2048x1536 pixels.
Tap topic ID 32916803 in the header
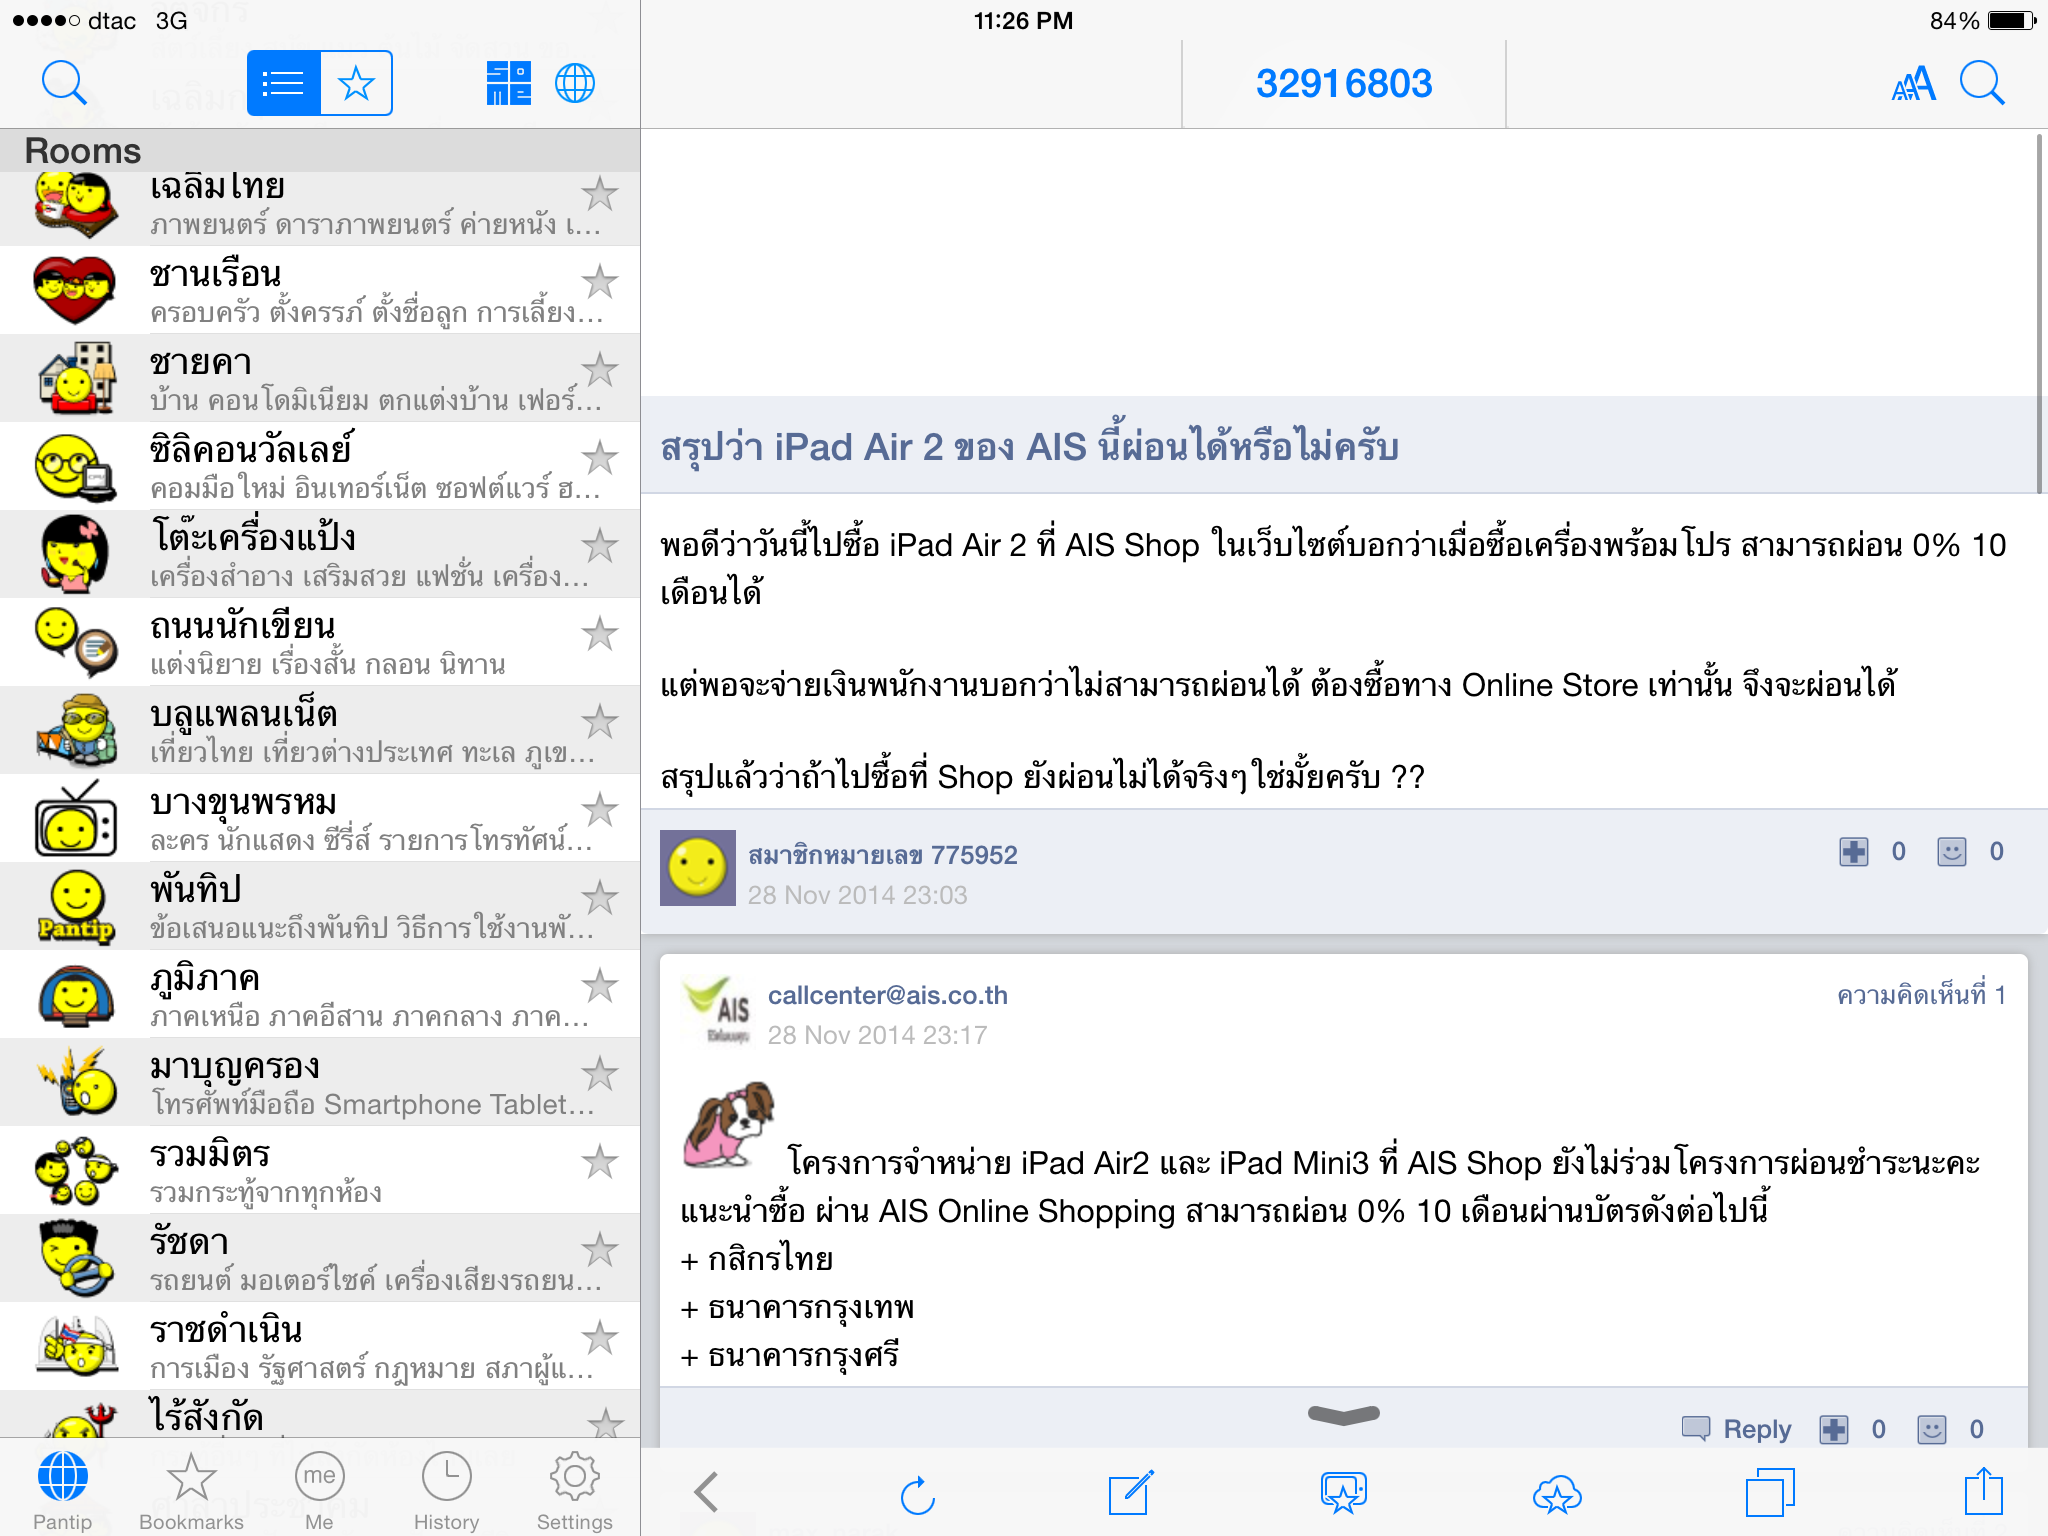tap(1343, 84)
